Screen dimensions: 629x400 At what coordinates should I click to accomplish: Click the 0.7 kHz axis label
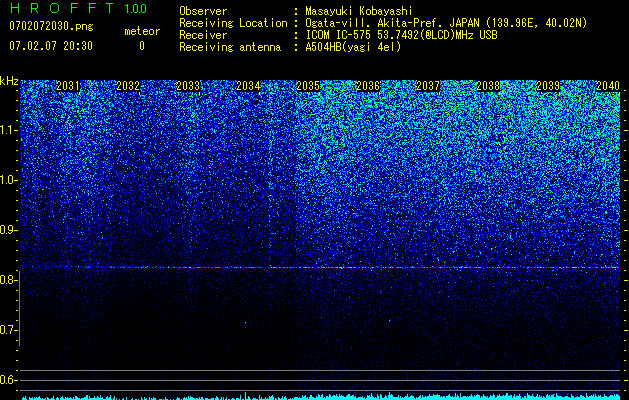coord(6,330)
